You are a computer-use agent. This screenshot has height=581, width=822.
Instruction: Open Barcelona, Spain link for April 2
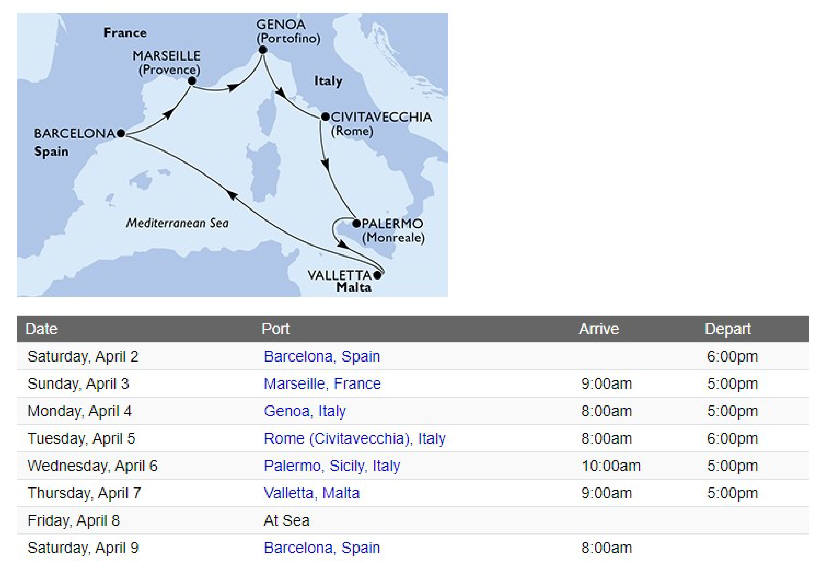pyautogui.click(x=321, y=357)
